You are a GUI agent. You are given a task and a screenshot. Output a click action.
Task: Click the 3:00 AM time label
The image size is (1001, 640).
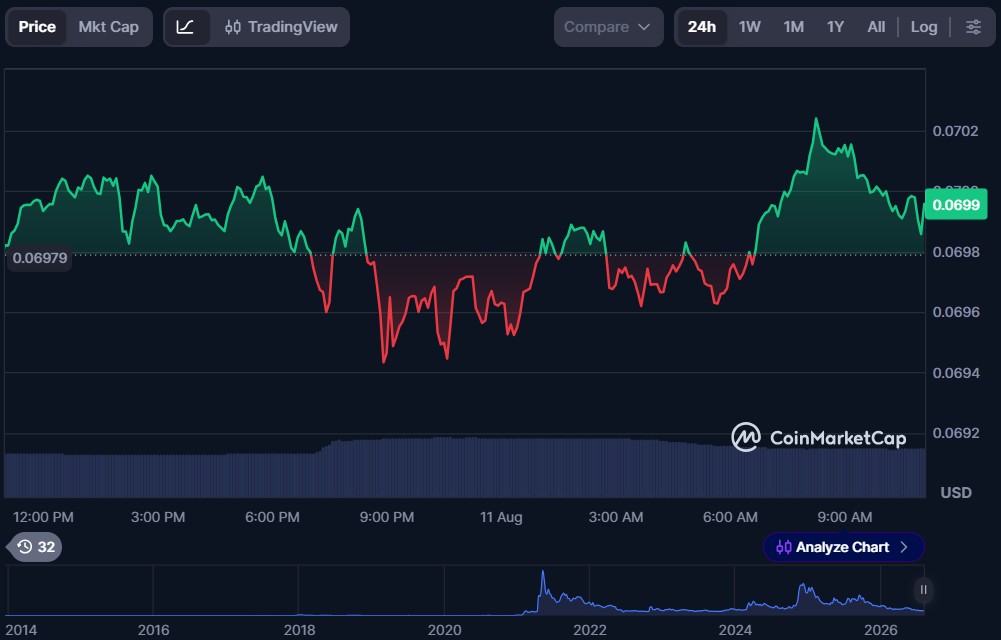[x=615, y=517]
